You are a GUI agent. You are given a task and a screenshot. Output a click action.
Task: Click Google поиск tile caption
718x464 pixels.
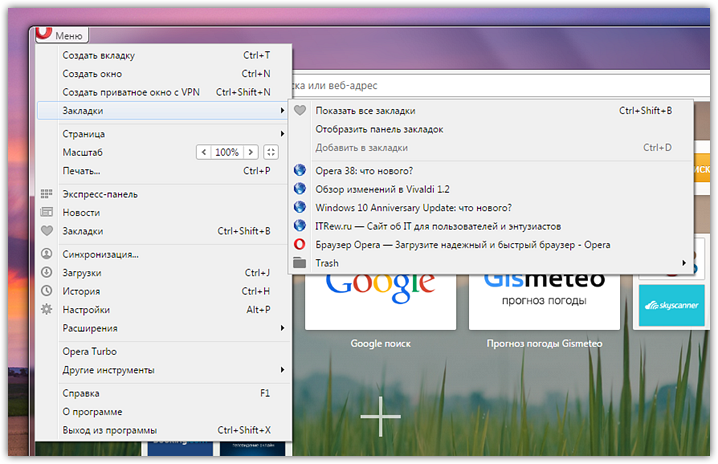[380, 343]
